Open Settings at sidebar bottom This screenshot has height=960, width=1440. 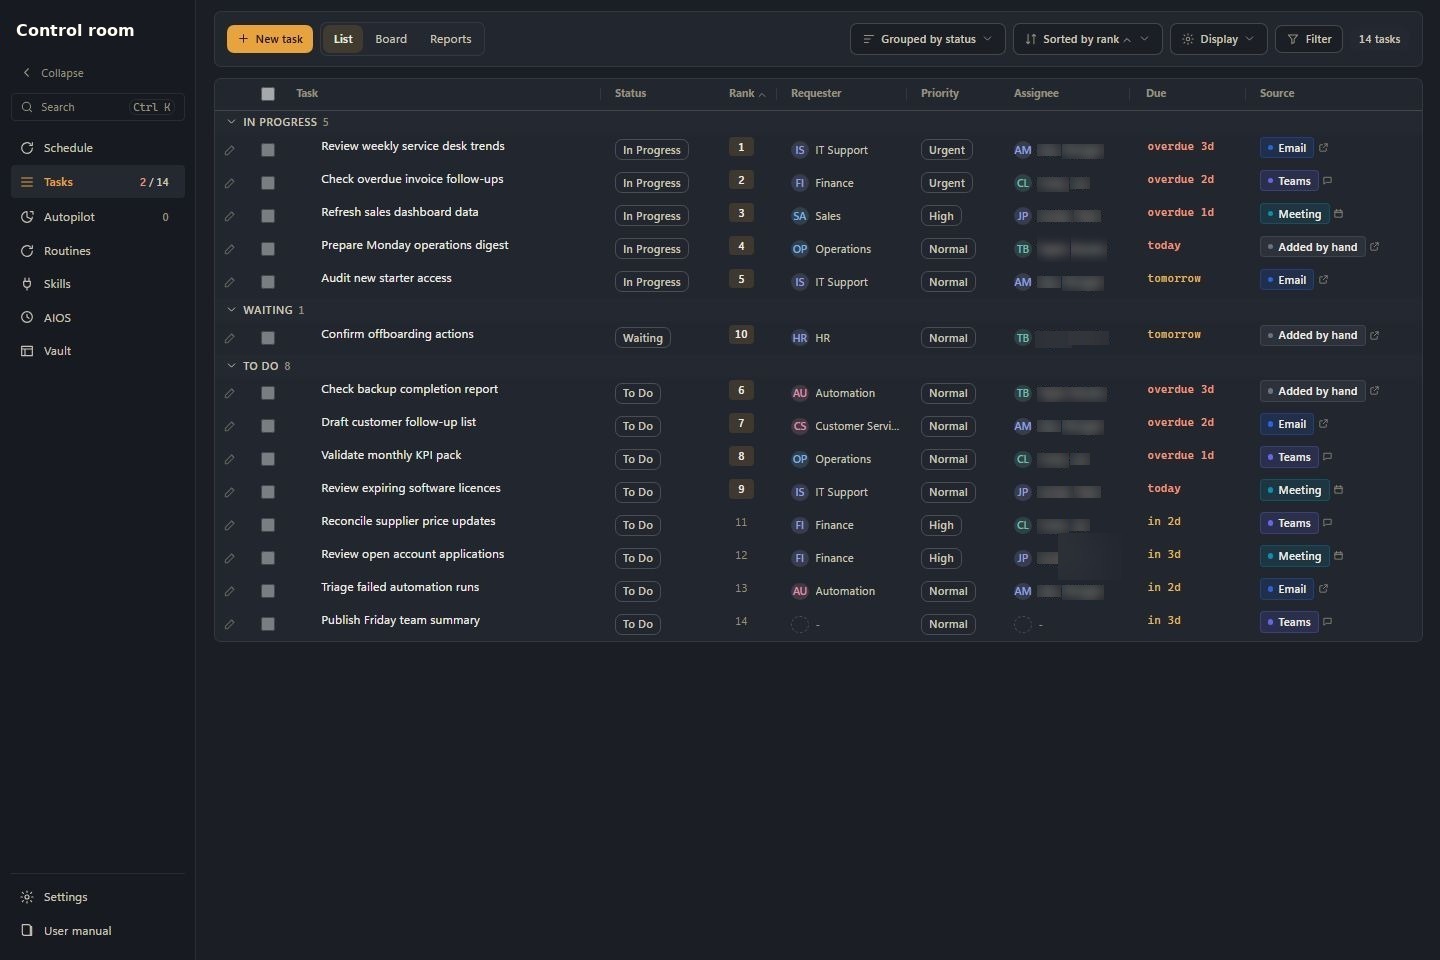click(x=97, y=897)
